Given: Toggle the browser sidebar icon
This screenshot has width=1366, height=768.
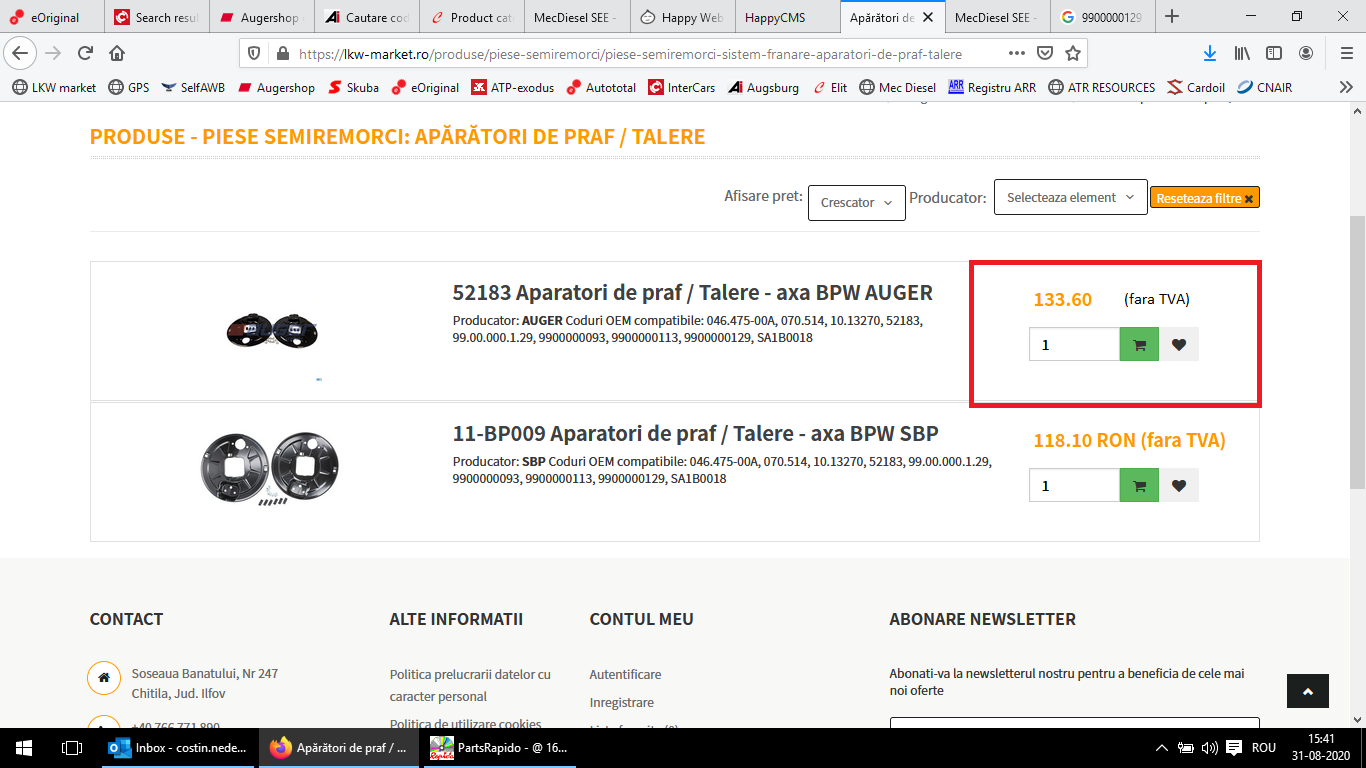Looking at the screenshot, I should coord(1274,53).
